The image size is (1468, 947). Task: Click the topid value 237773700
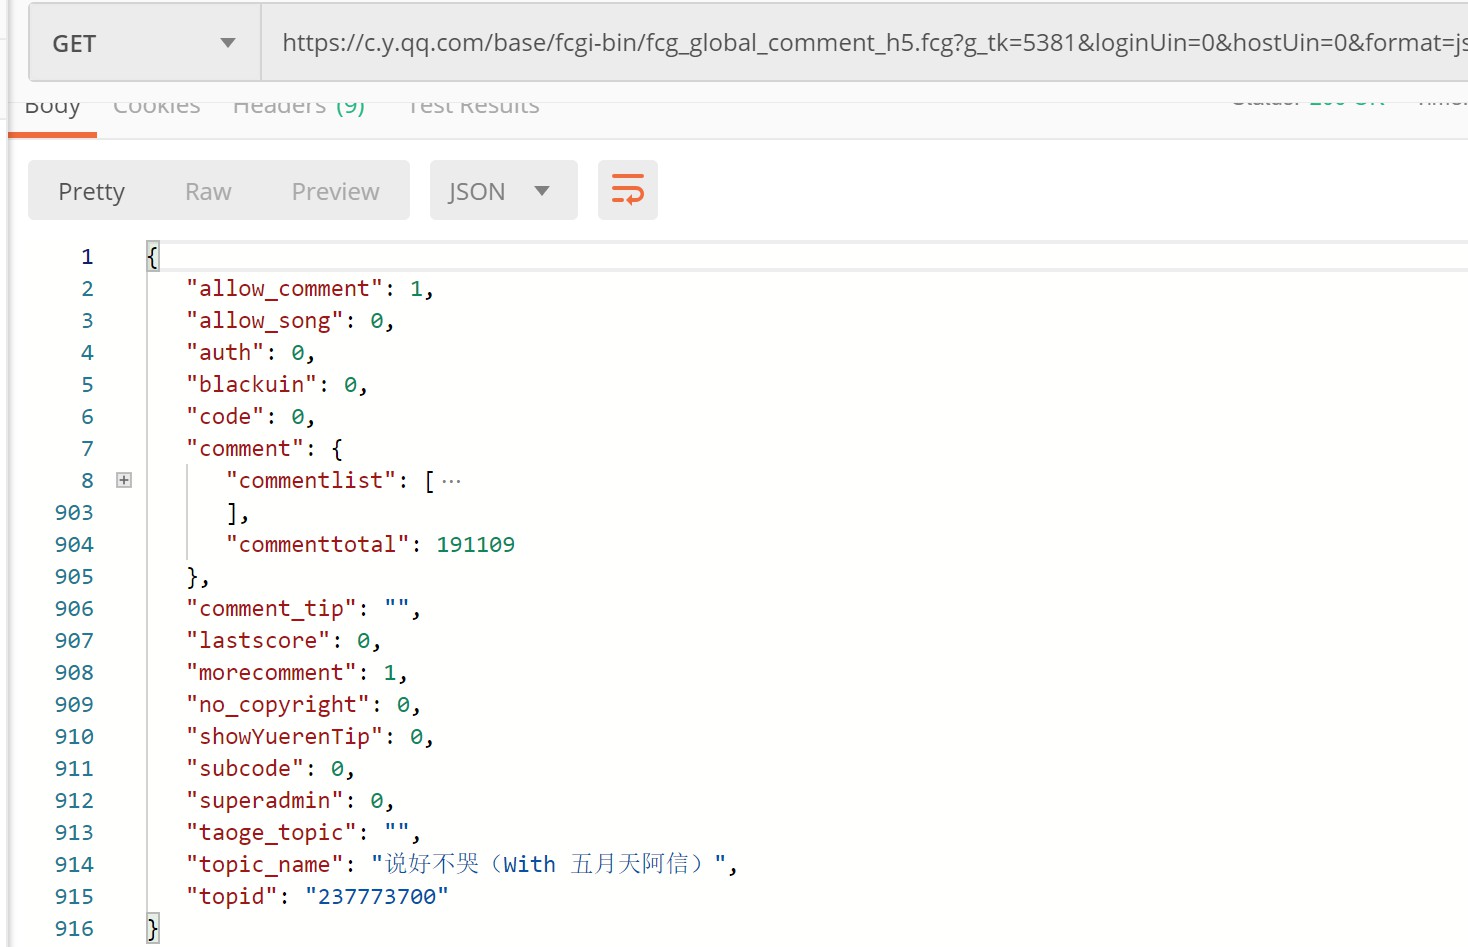click(377, 896)
